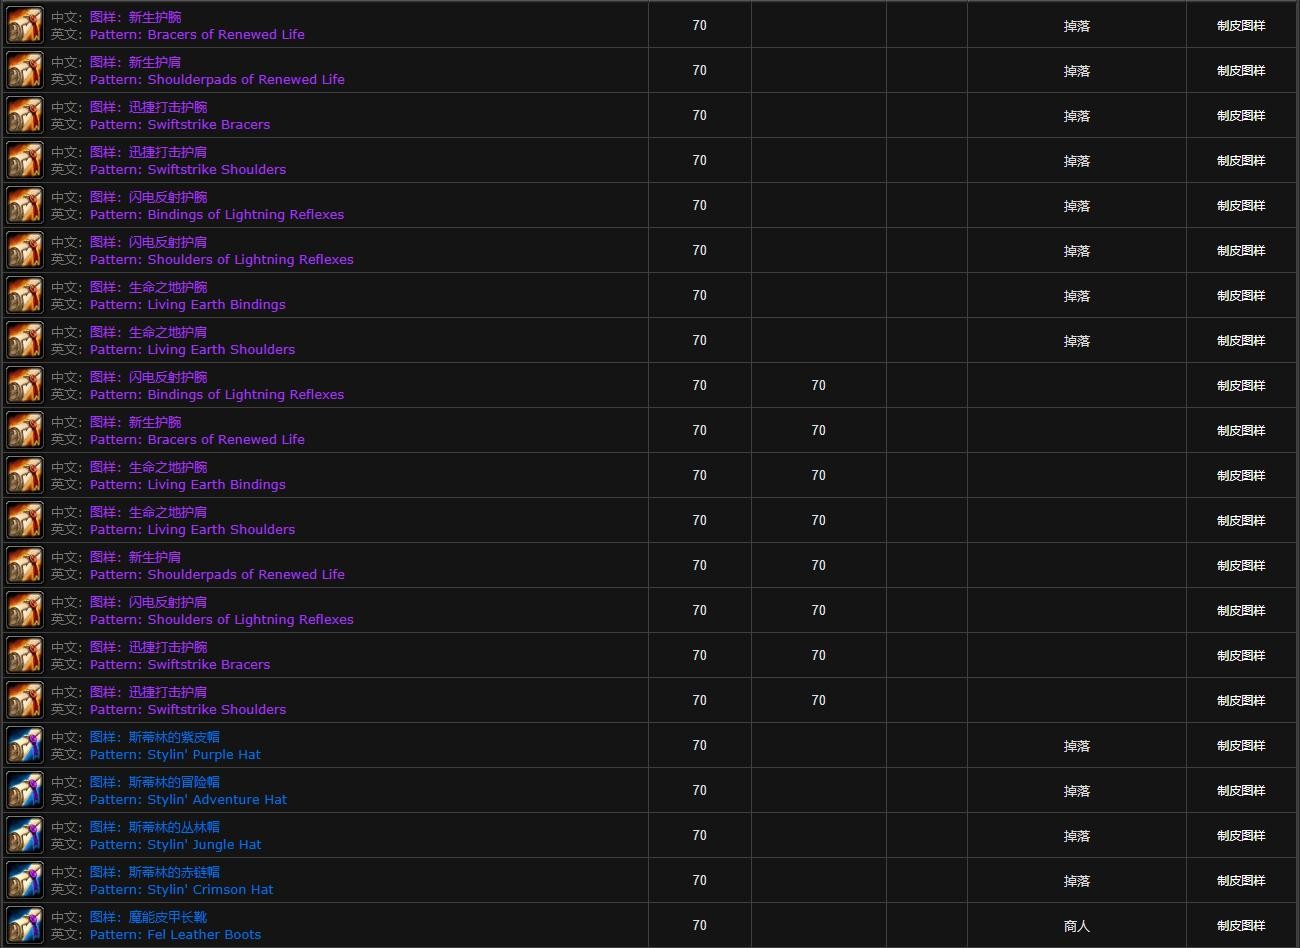Click 商人 in the Fel Leather Boots row
1300x948 pixels.
click(1076, 926)
